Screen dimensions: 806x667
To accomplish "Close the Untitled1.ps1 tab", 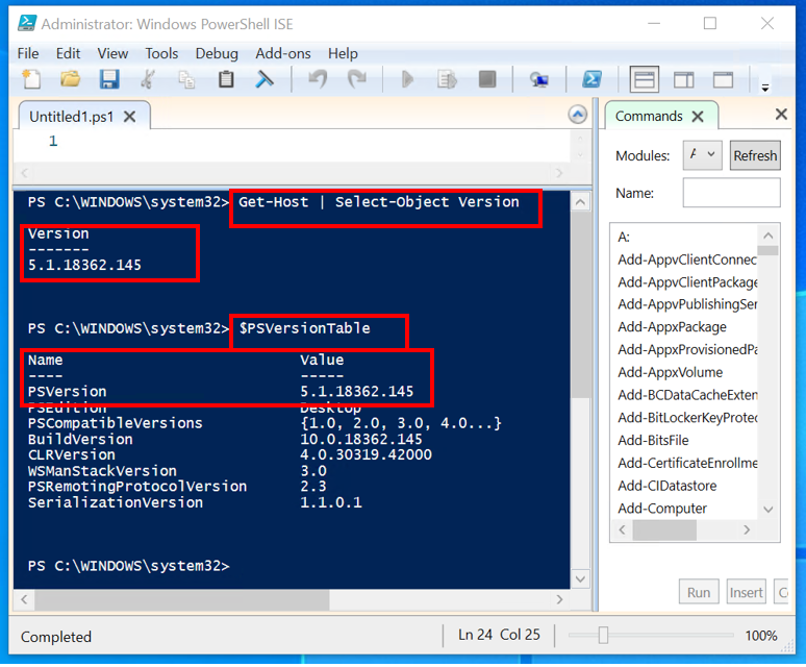I will pyautogui.click(x=130, y=117).
